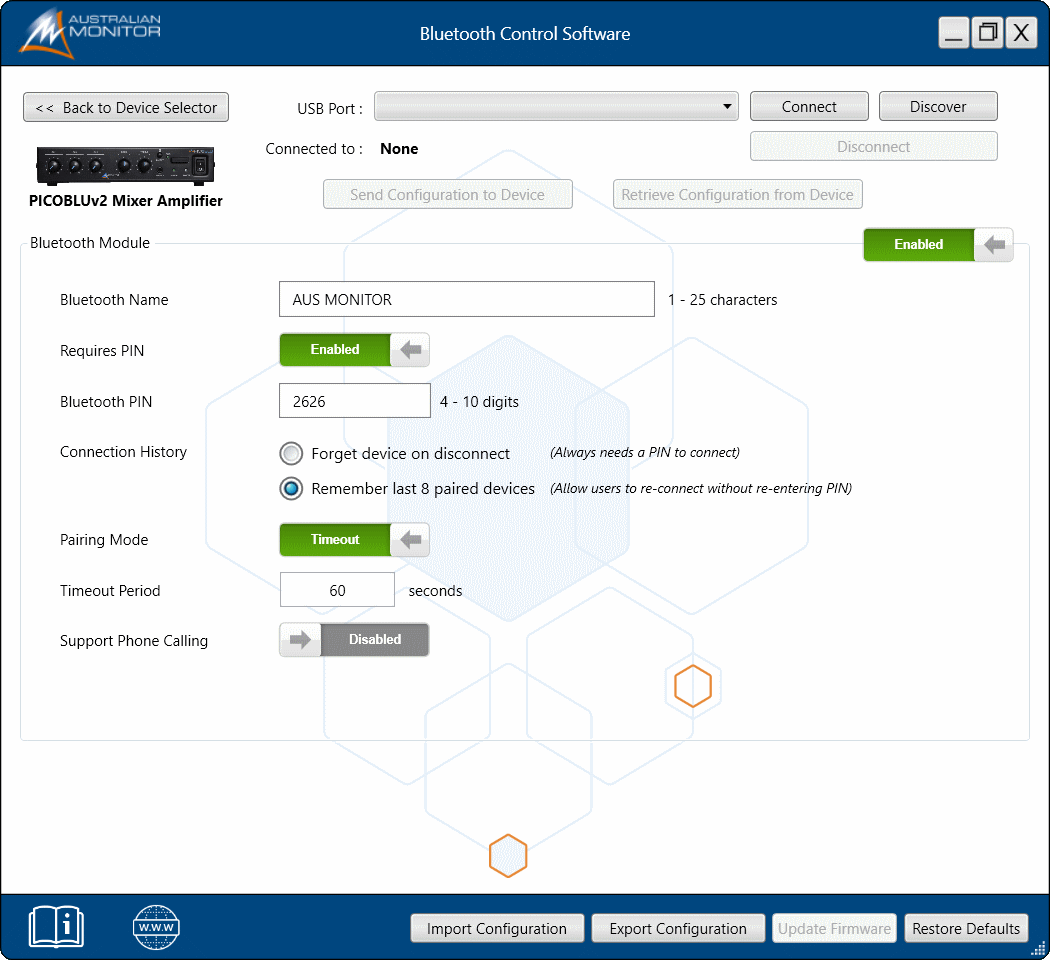1050x960 pixels.
Task: Go back to Device Selector
Action: (126, 107)
